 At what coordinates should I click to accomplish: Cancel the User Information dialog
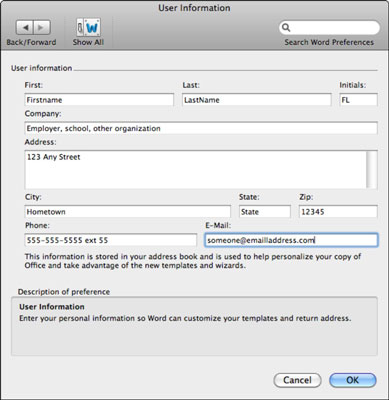(297, 380)
